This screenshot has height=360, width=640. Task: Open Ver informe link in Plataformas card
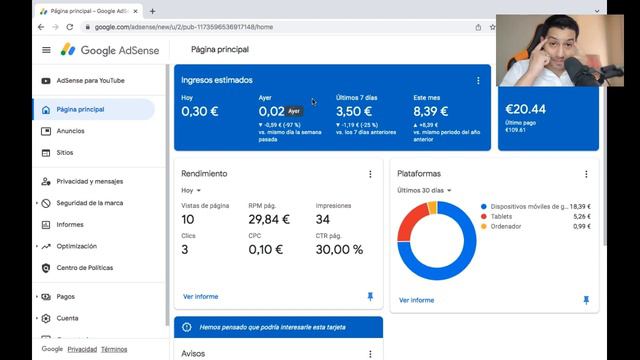416,300
